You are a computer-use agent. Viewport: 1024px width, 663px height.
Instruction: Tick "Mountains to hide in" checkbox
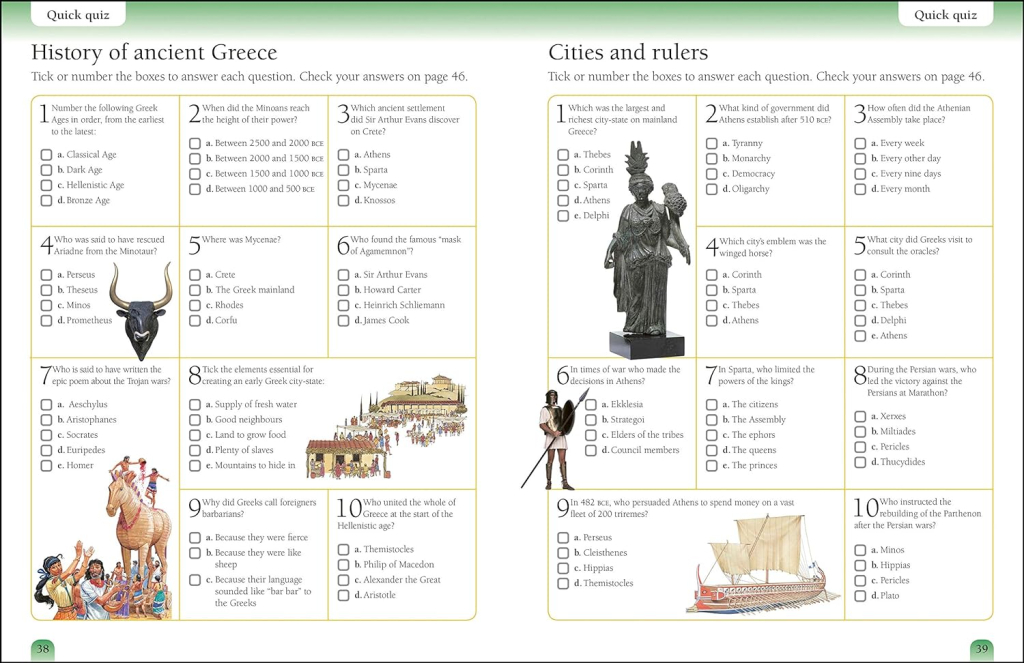pos(195,466)
